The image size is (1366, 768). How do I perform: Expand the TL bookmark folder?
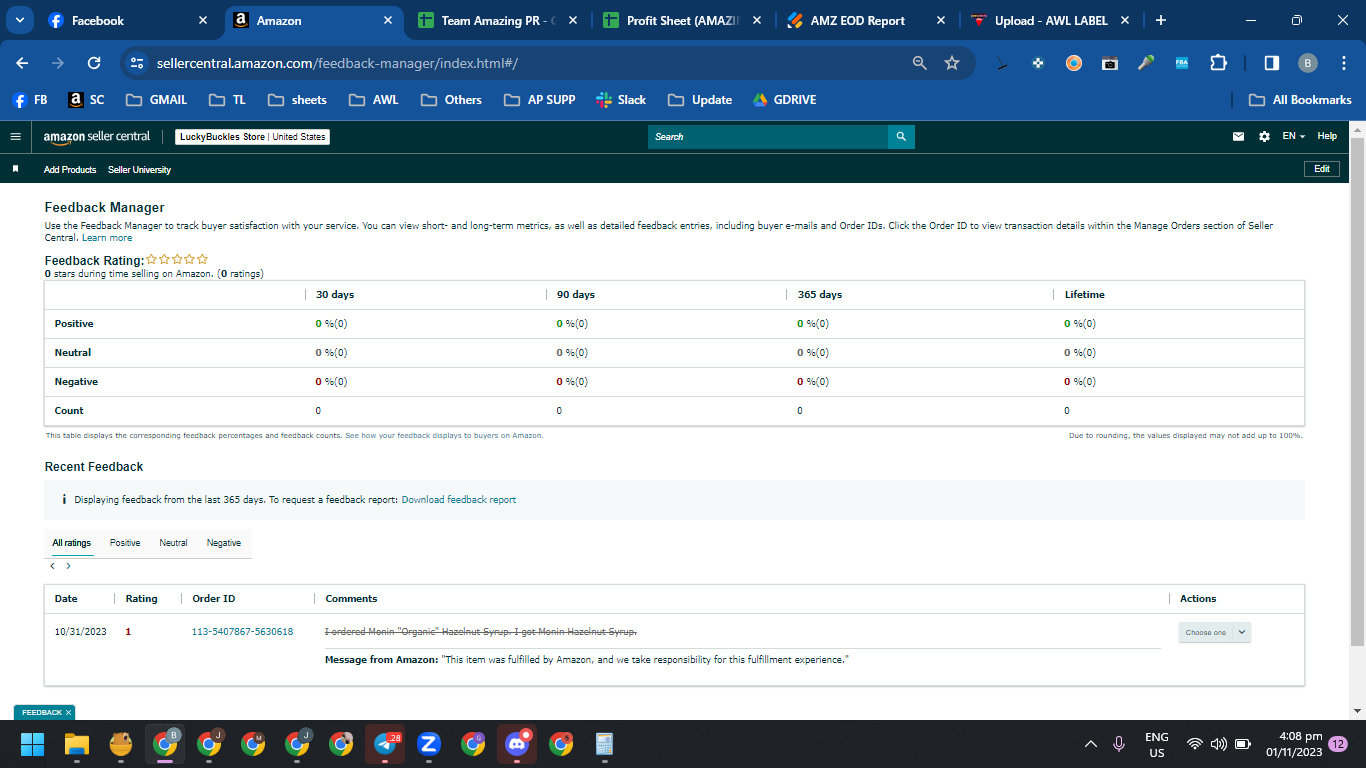(x=227, y=100)
